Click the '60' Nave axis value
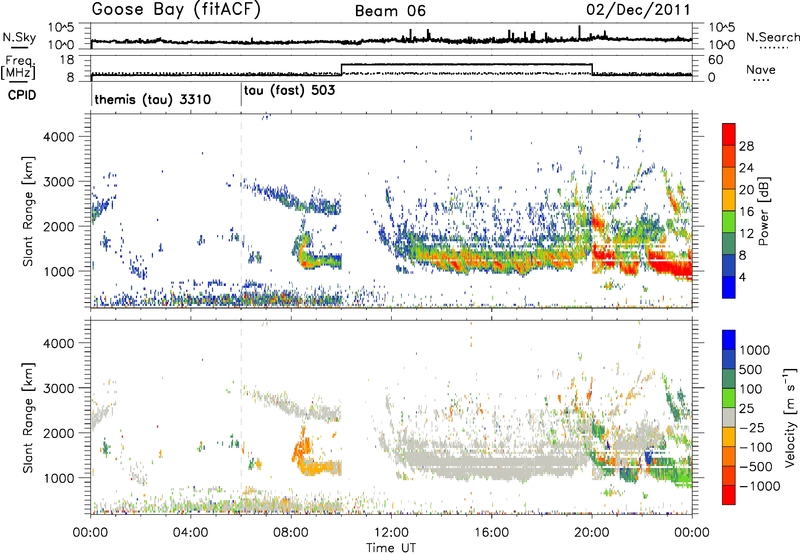800x554 pixels. click(x=716, y=60)
